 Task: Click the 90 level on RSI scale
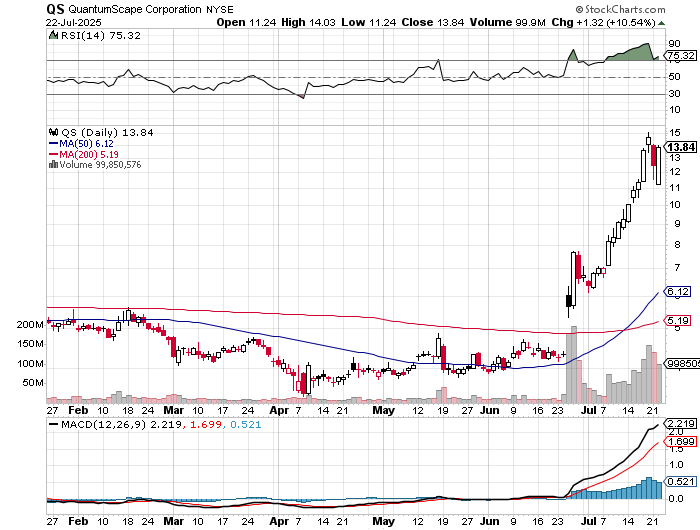coord(674,44)
